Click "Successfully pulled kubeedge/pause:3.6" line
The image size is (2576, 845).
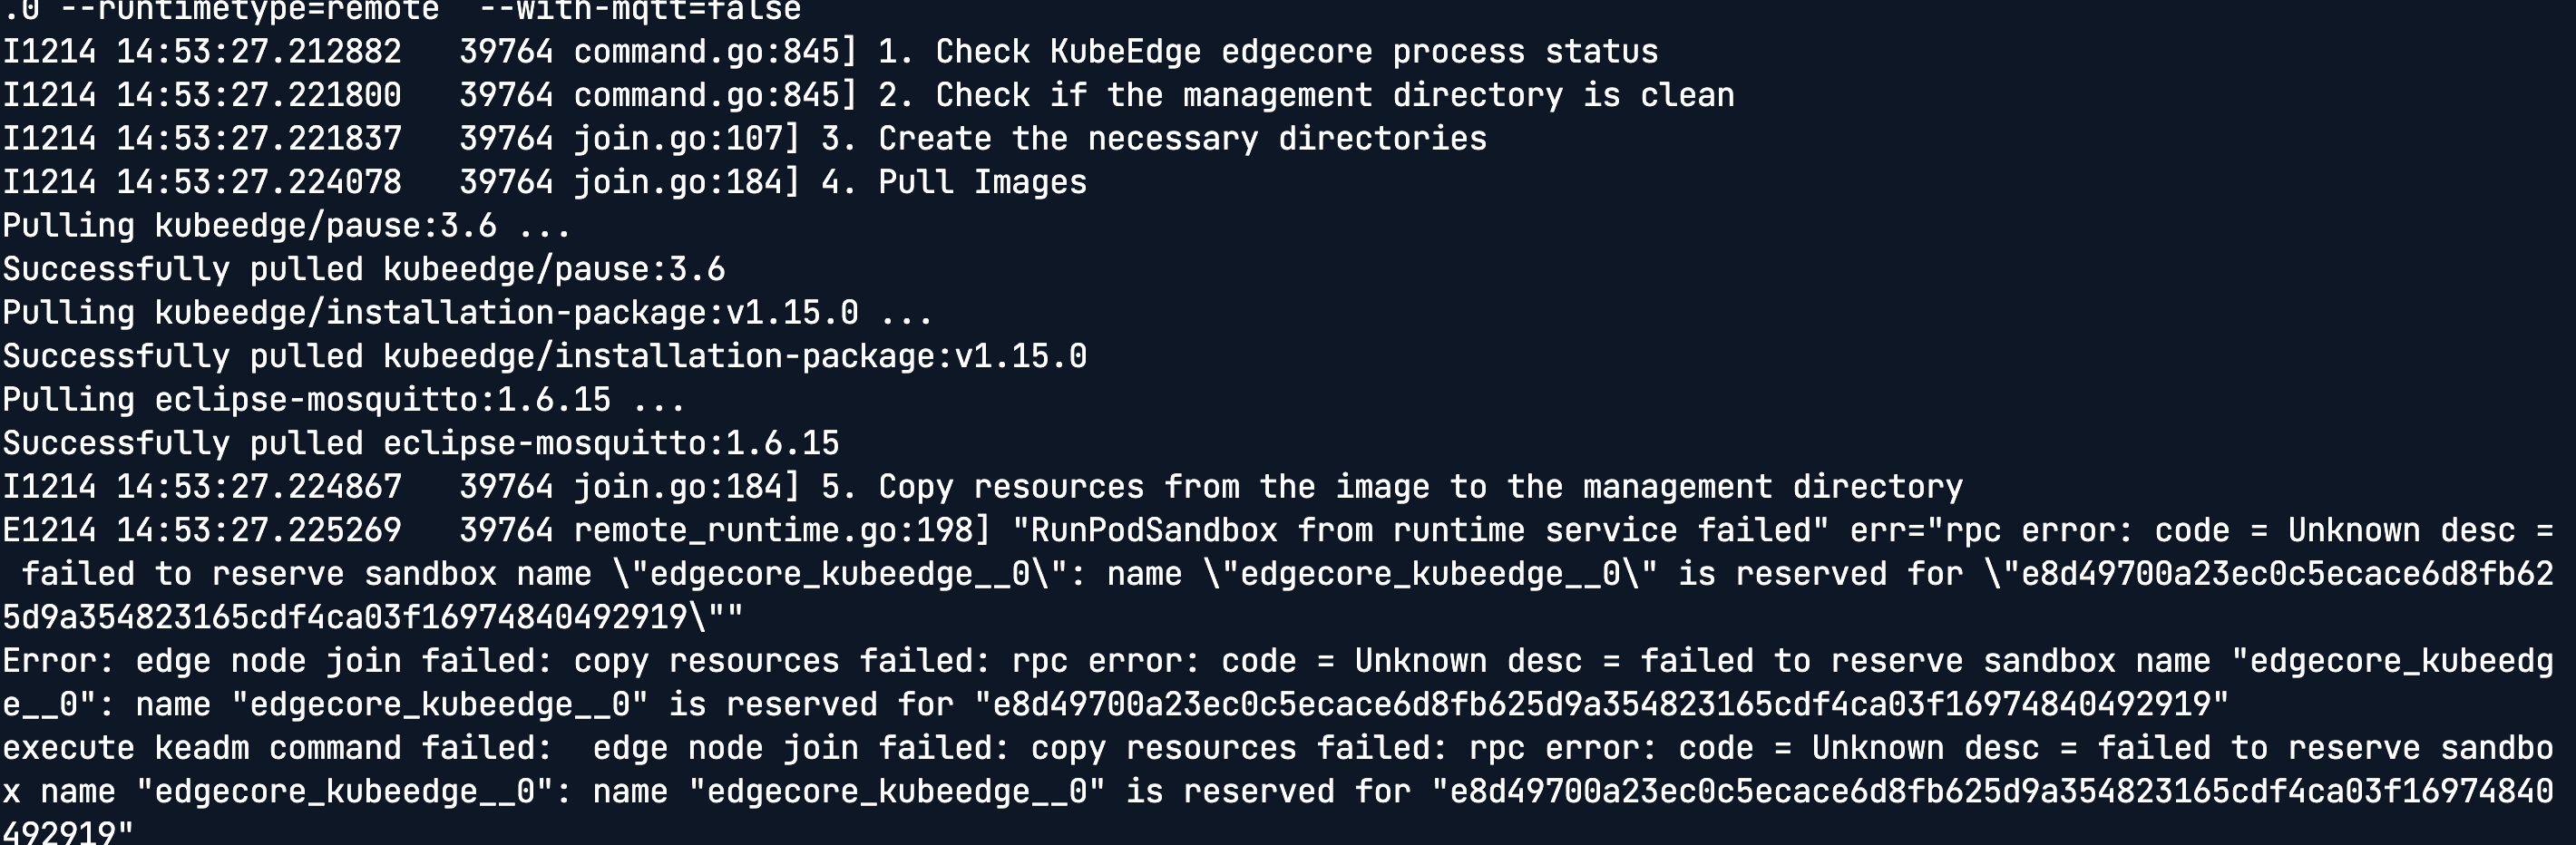coord(363,270)
